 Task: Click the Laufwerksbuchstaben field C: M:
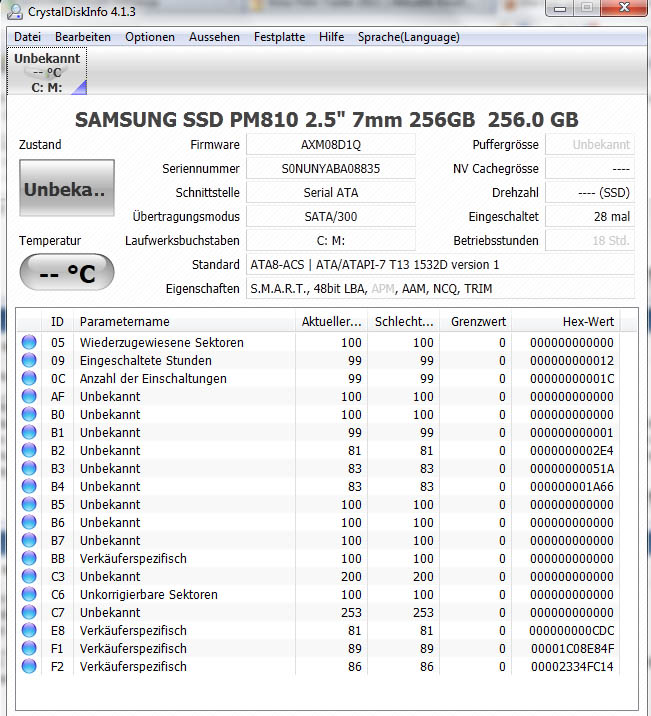(x=331, y=241)
